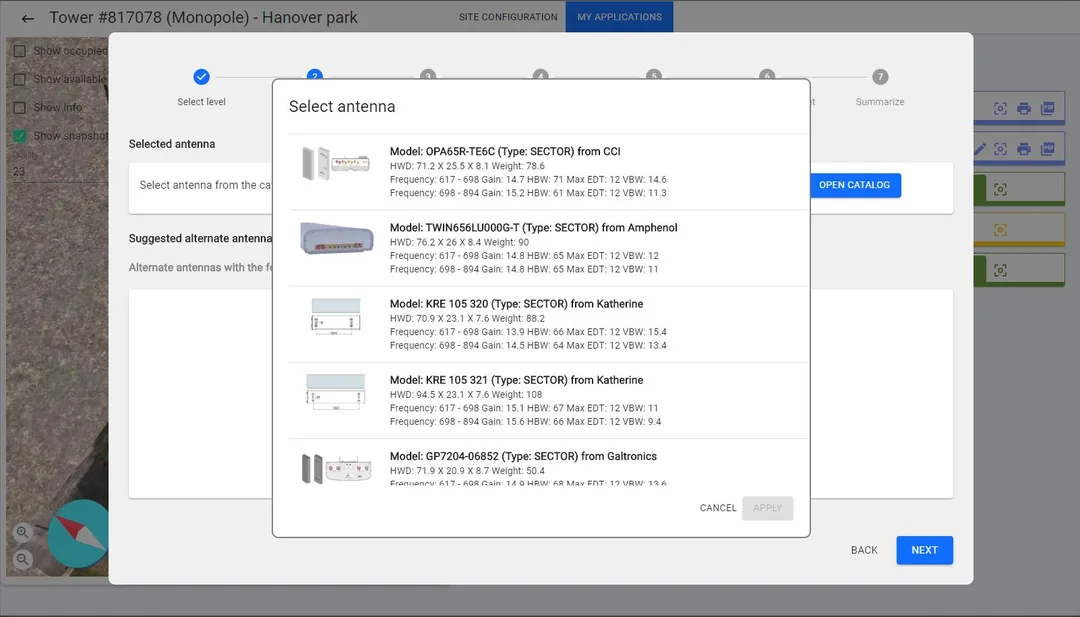This screenshot has width=1080, height=617.
Task: Select Model OPA65R-TE6C from CCI
Action: (548, 172)
